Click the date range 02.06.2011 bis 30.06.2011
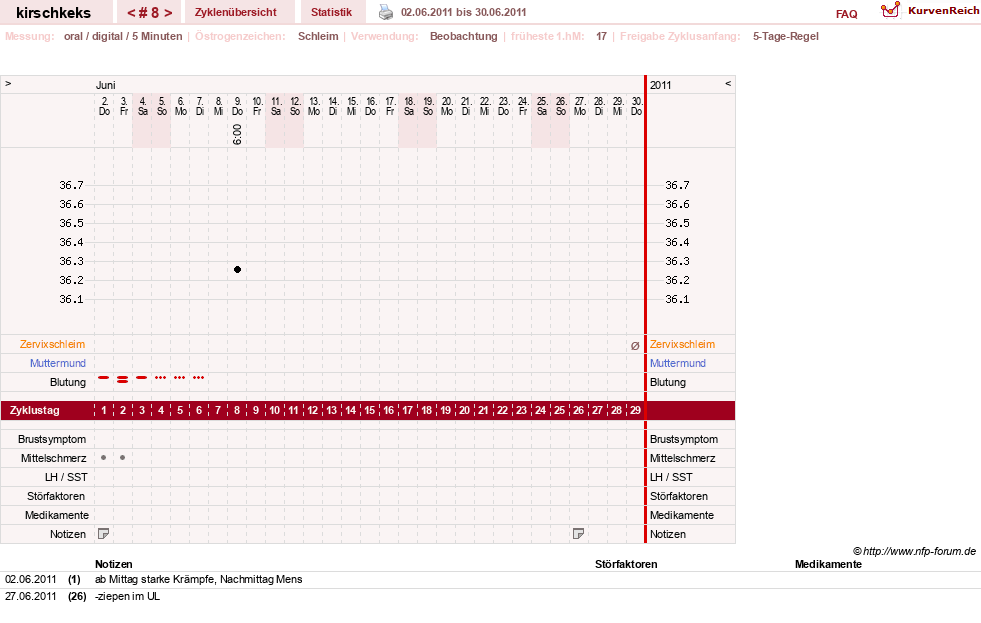Image resolution: width=981 pixels, height=623 pixels. (x=464, y=12)
